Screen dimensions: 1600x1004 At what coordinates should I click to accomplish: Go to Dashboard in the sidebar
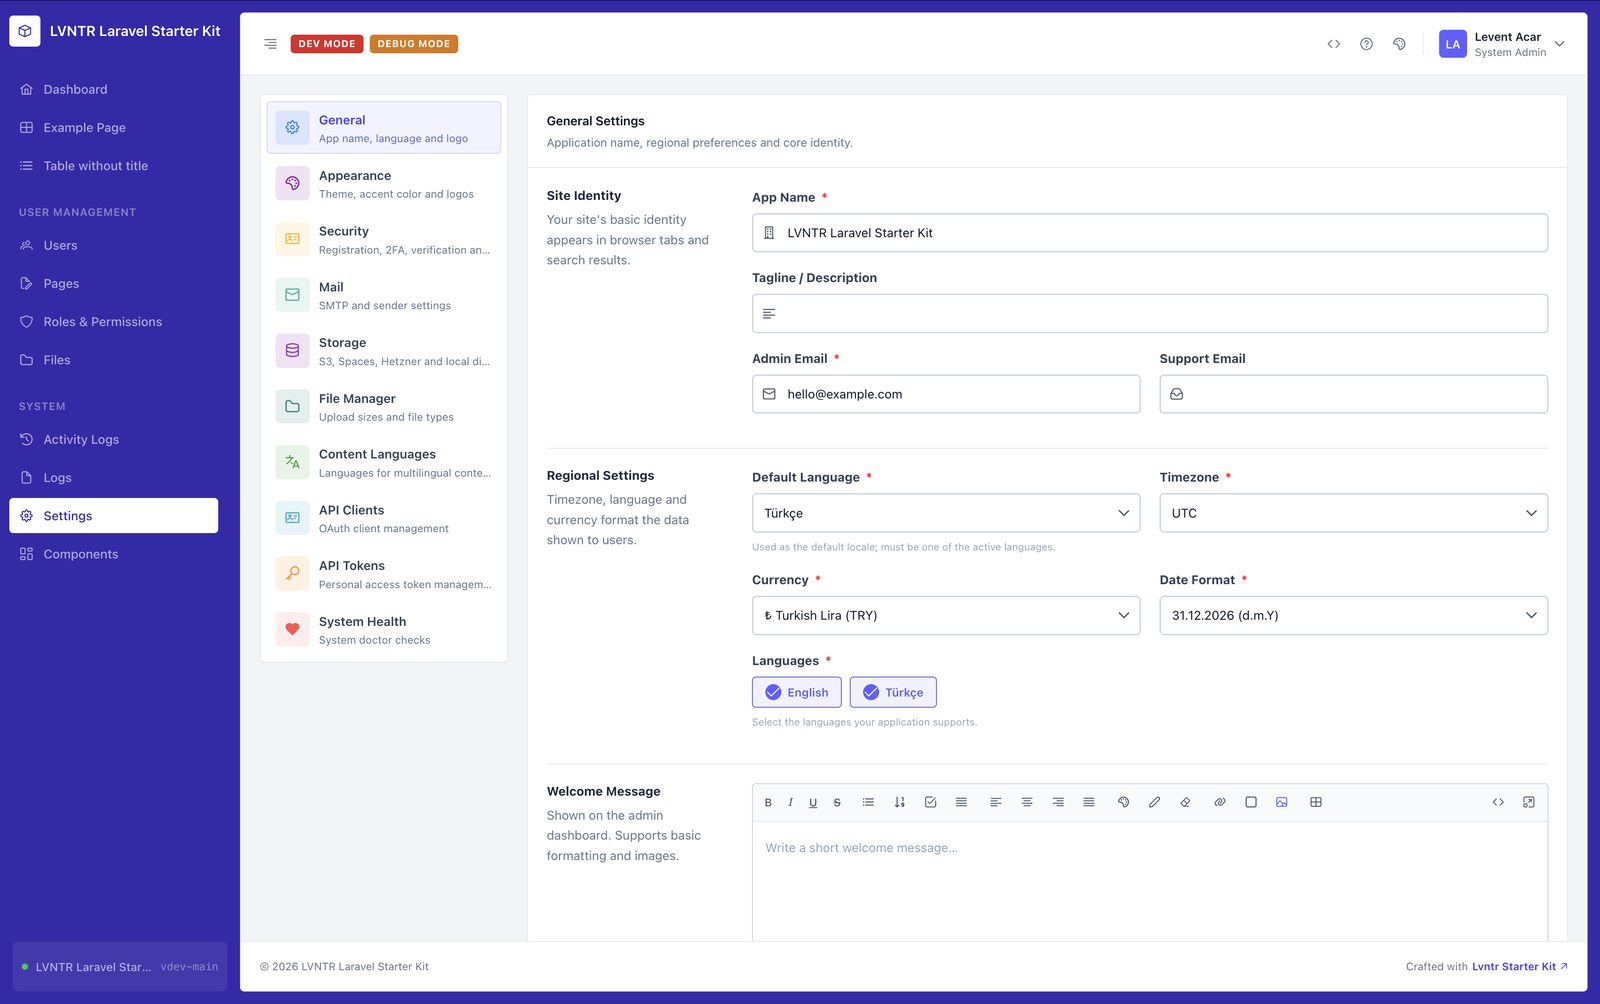[x=114, y=89]
